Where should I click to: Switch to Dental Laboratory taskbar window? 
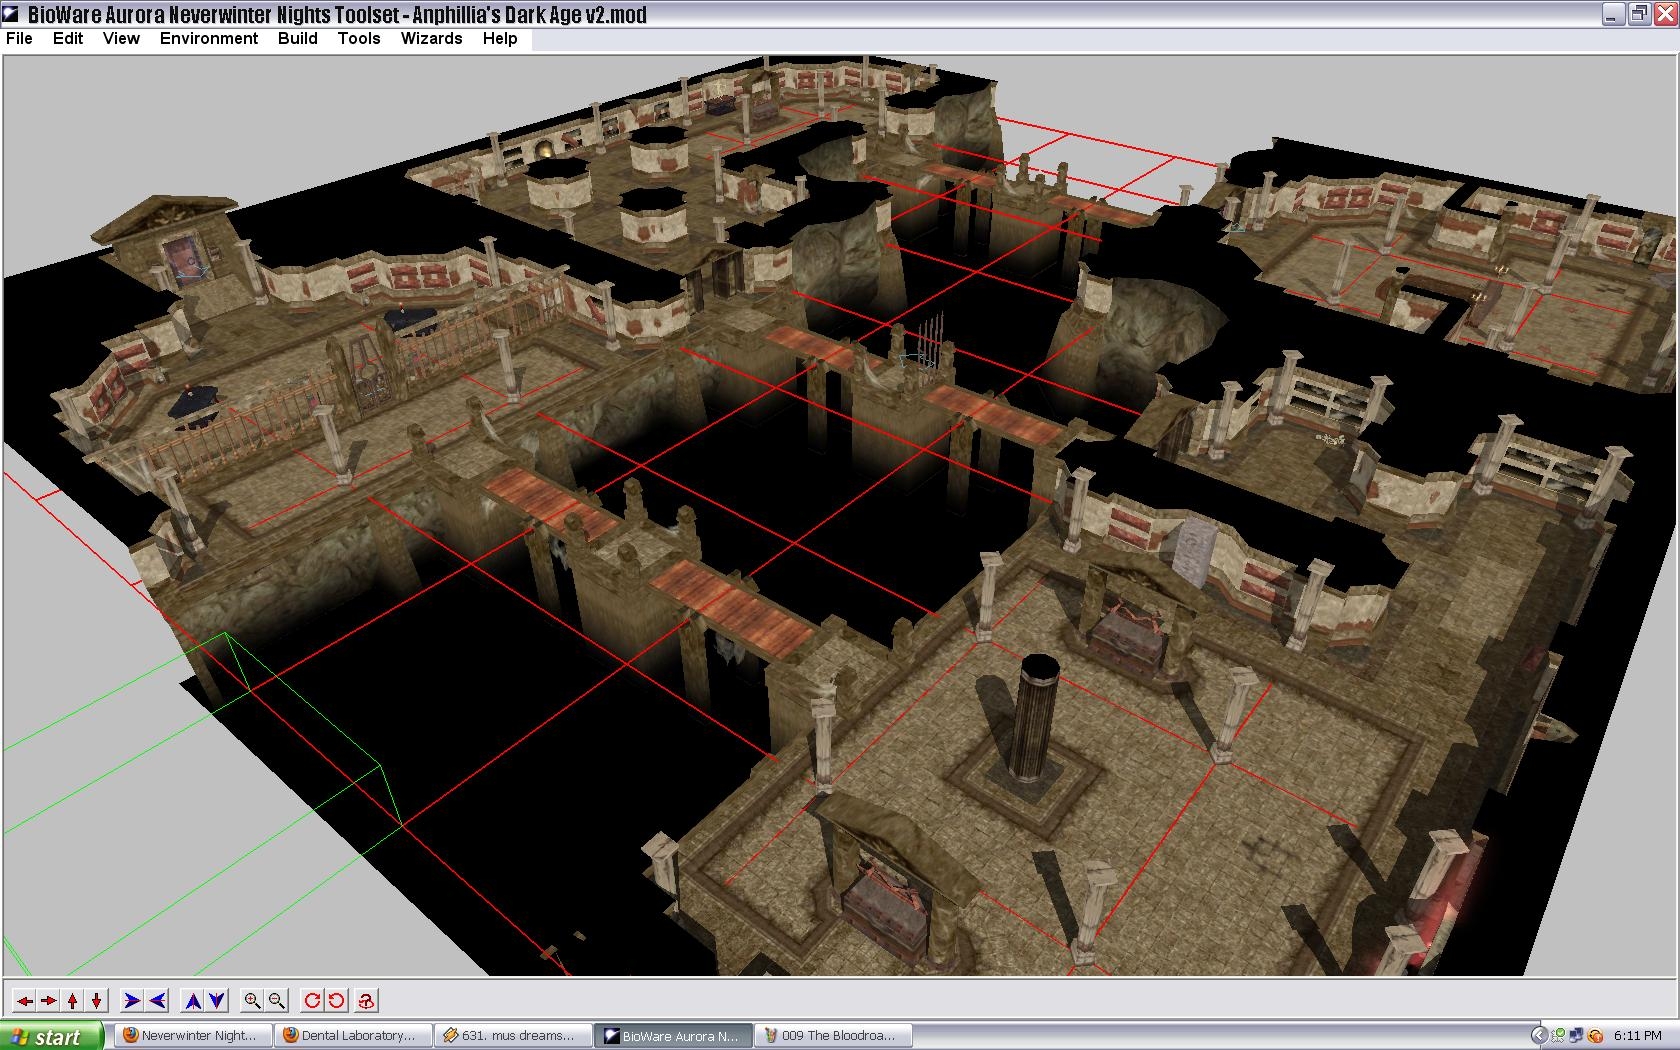pos(353,1036)
